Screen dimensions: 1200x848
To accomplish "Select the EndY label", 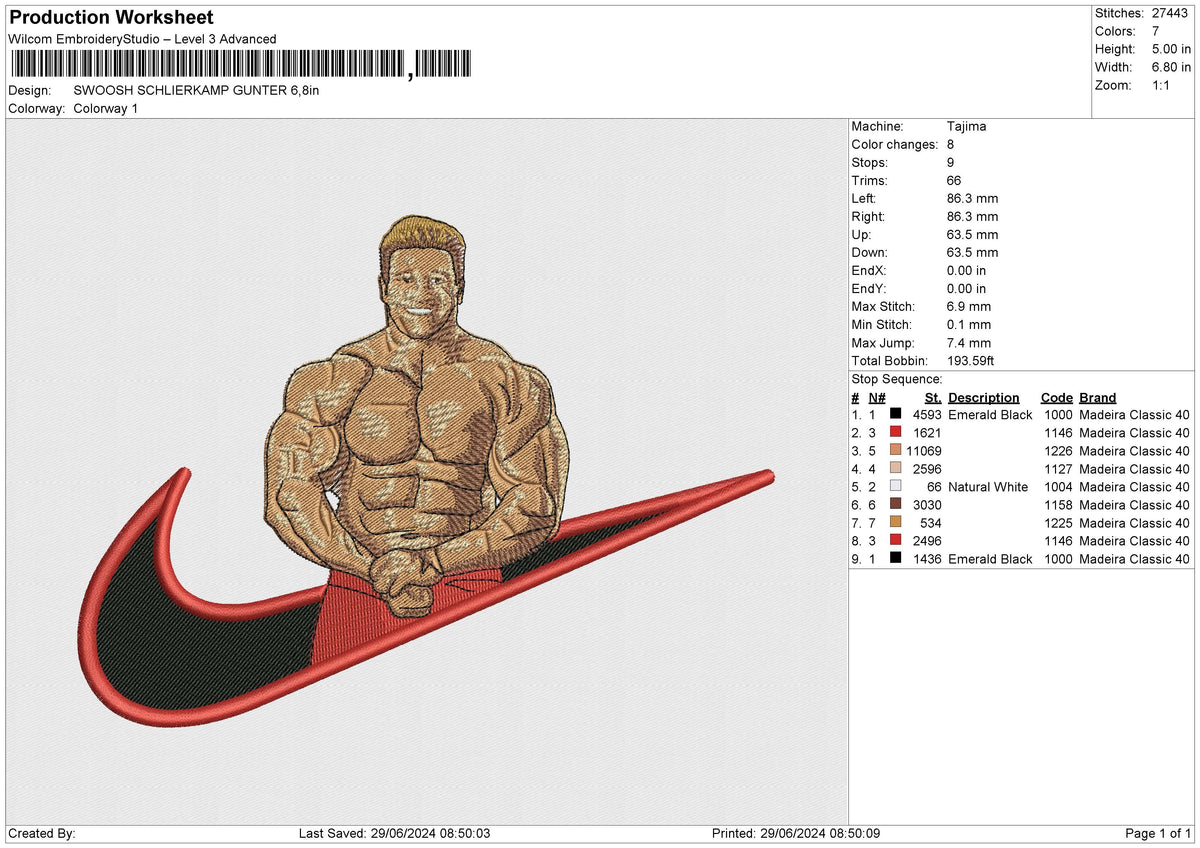I will pos(869,289).
